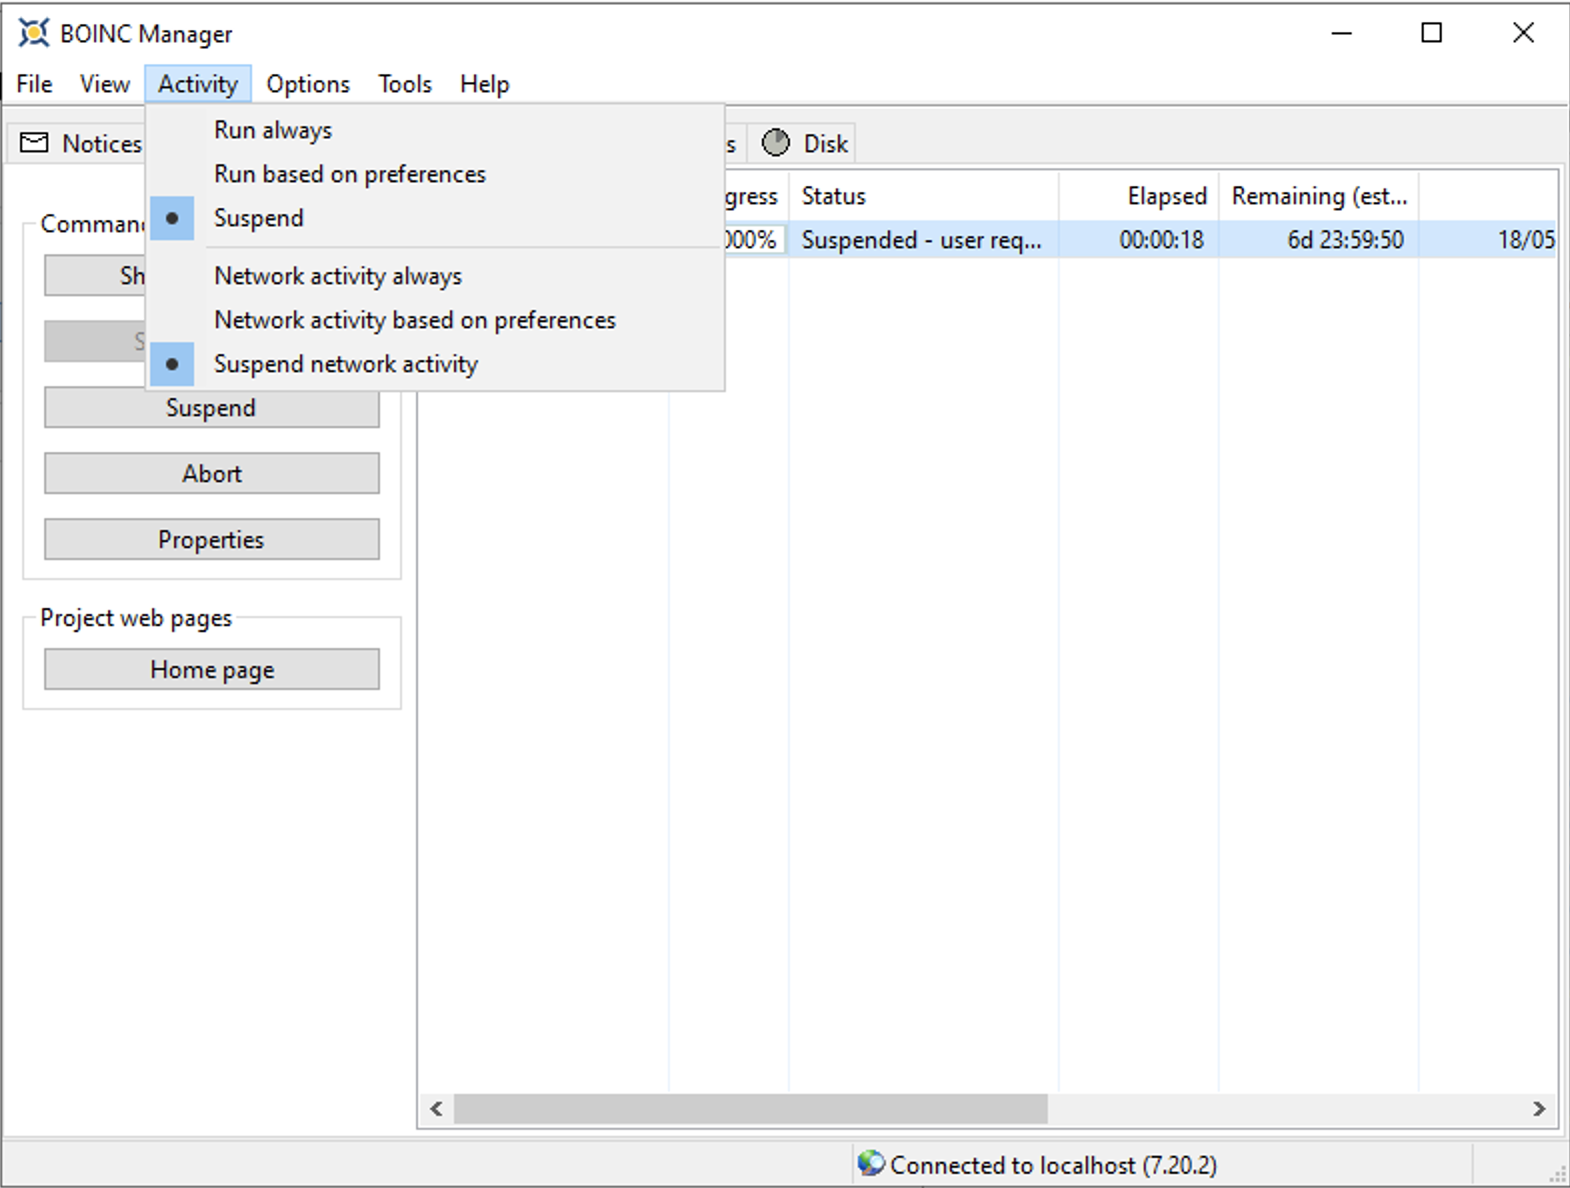This screenshot has width=1570, height=1188.
Task: Click the Abort button
Action: [212, 474]
